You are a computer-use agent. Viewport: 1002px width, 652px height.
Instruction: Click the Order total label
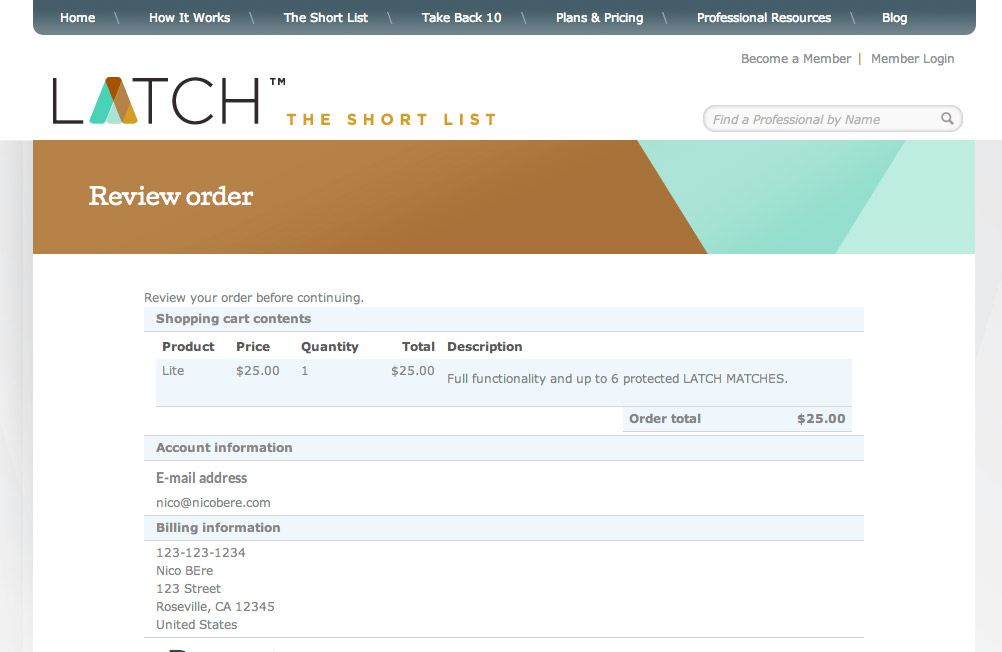665,419
